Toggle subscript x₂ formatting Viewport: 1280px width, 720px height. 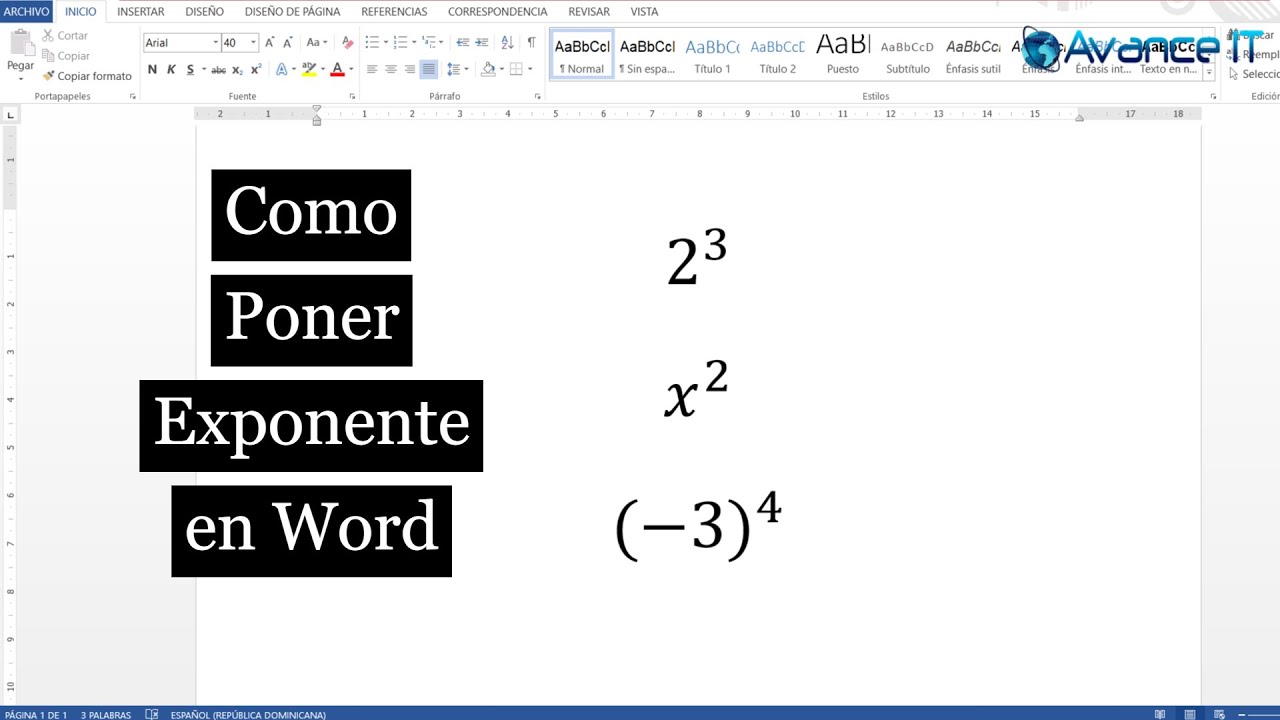(x=237, y=69)
